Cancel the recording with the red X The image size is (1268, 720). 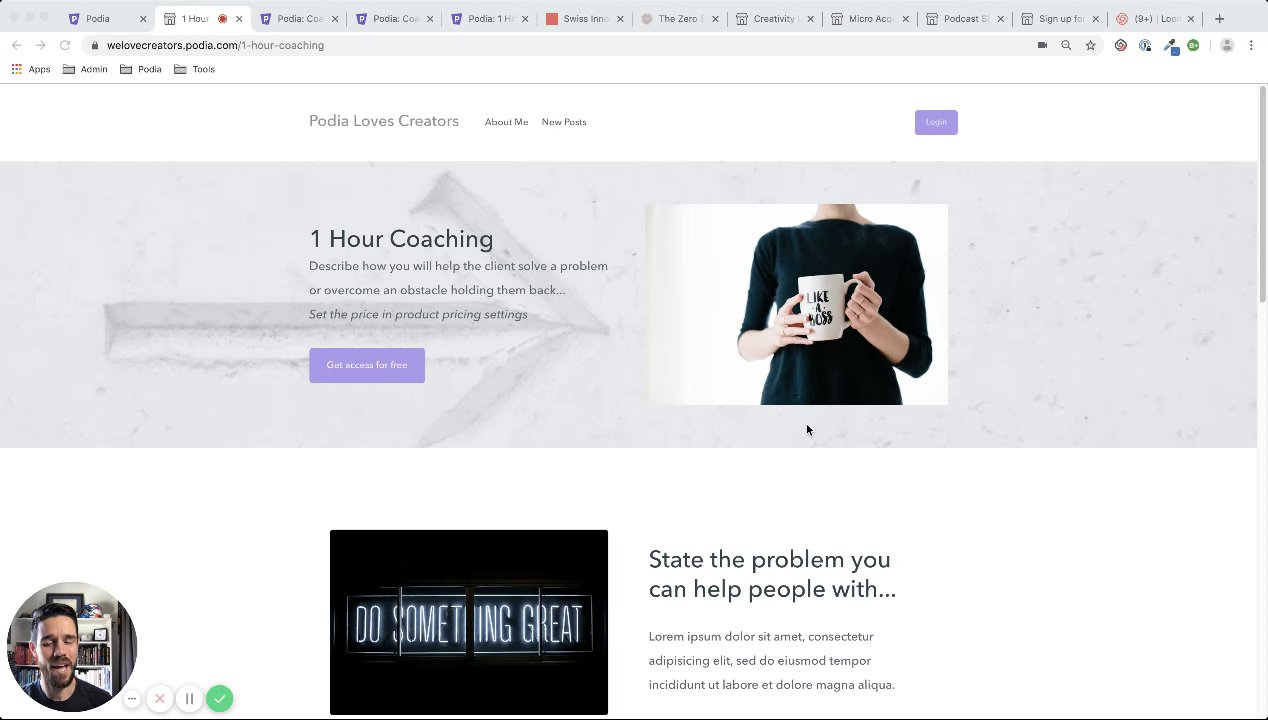(159, 699)
